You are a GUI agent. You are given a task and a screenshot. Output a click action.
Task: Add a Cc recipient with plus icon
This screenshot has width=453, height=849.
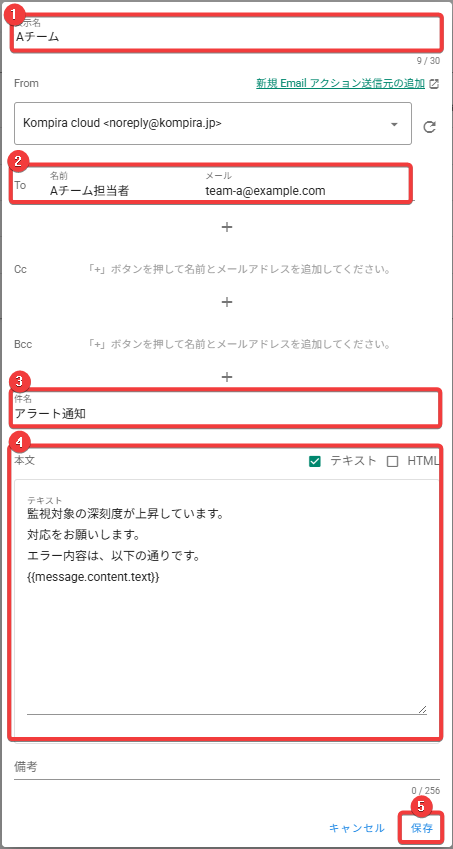pos(227,302)
